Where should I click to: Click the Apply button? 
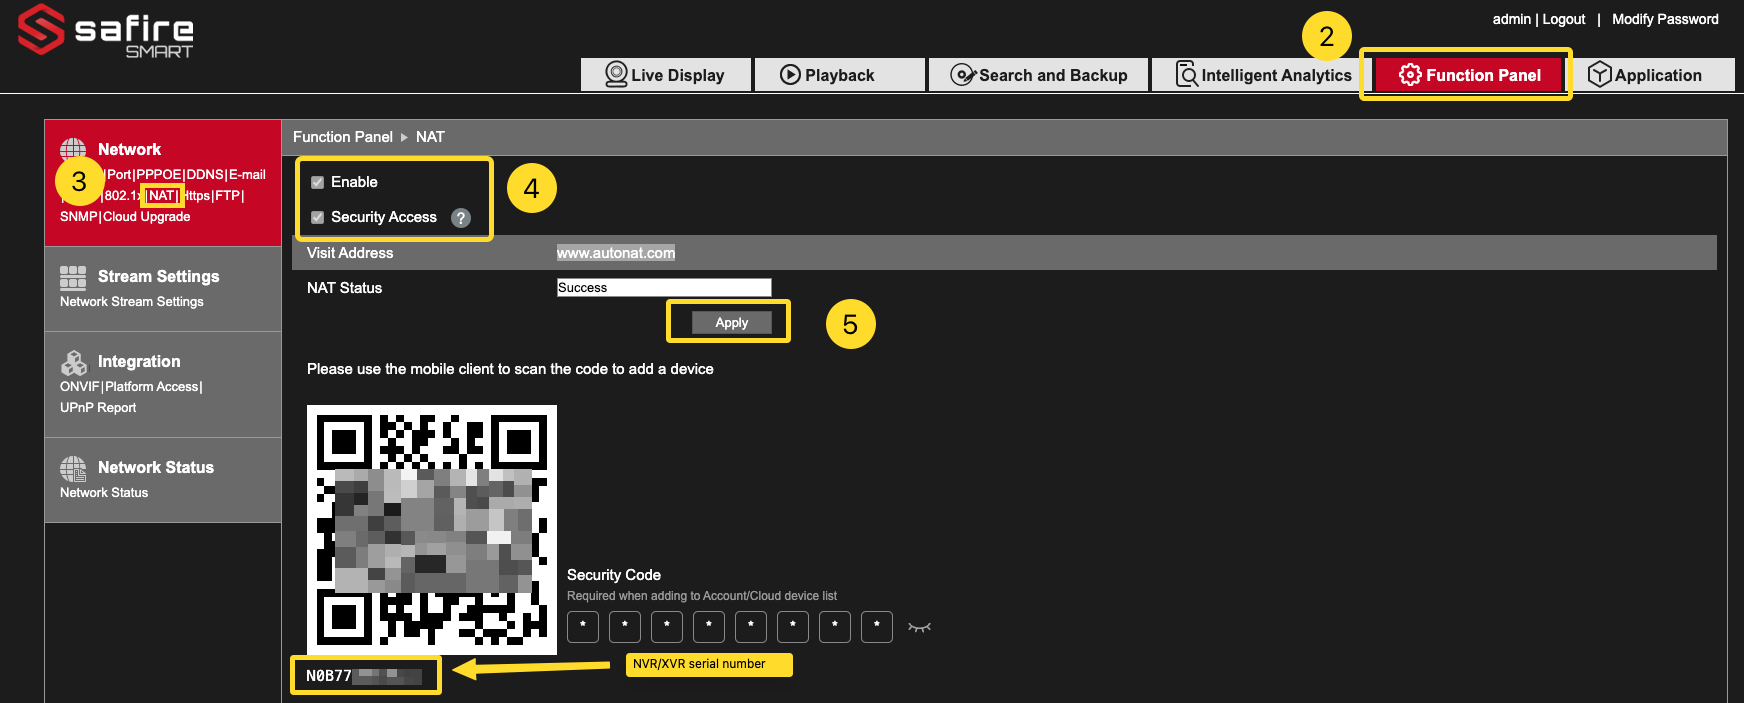pos(732,322)
